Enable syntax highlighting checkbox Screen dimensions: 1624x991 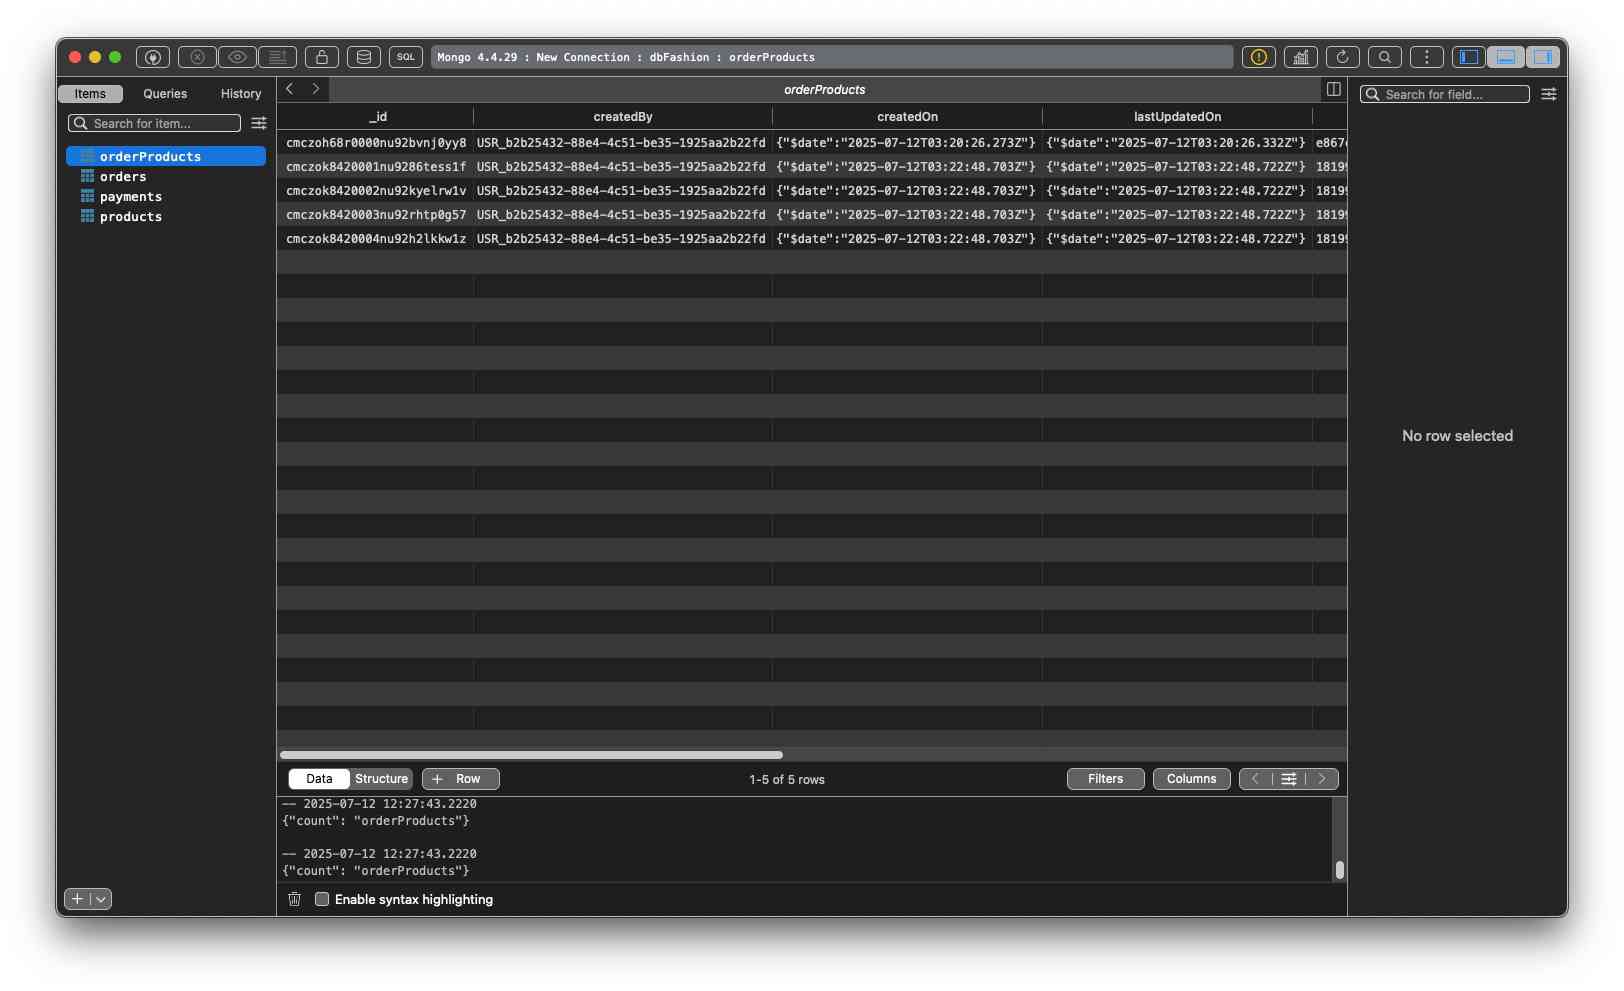point(322,899)
